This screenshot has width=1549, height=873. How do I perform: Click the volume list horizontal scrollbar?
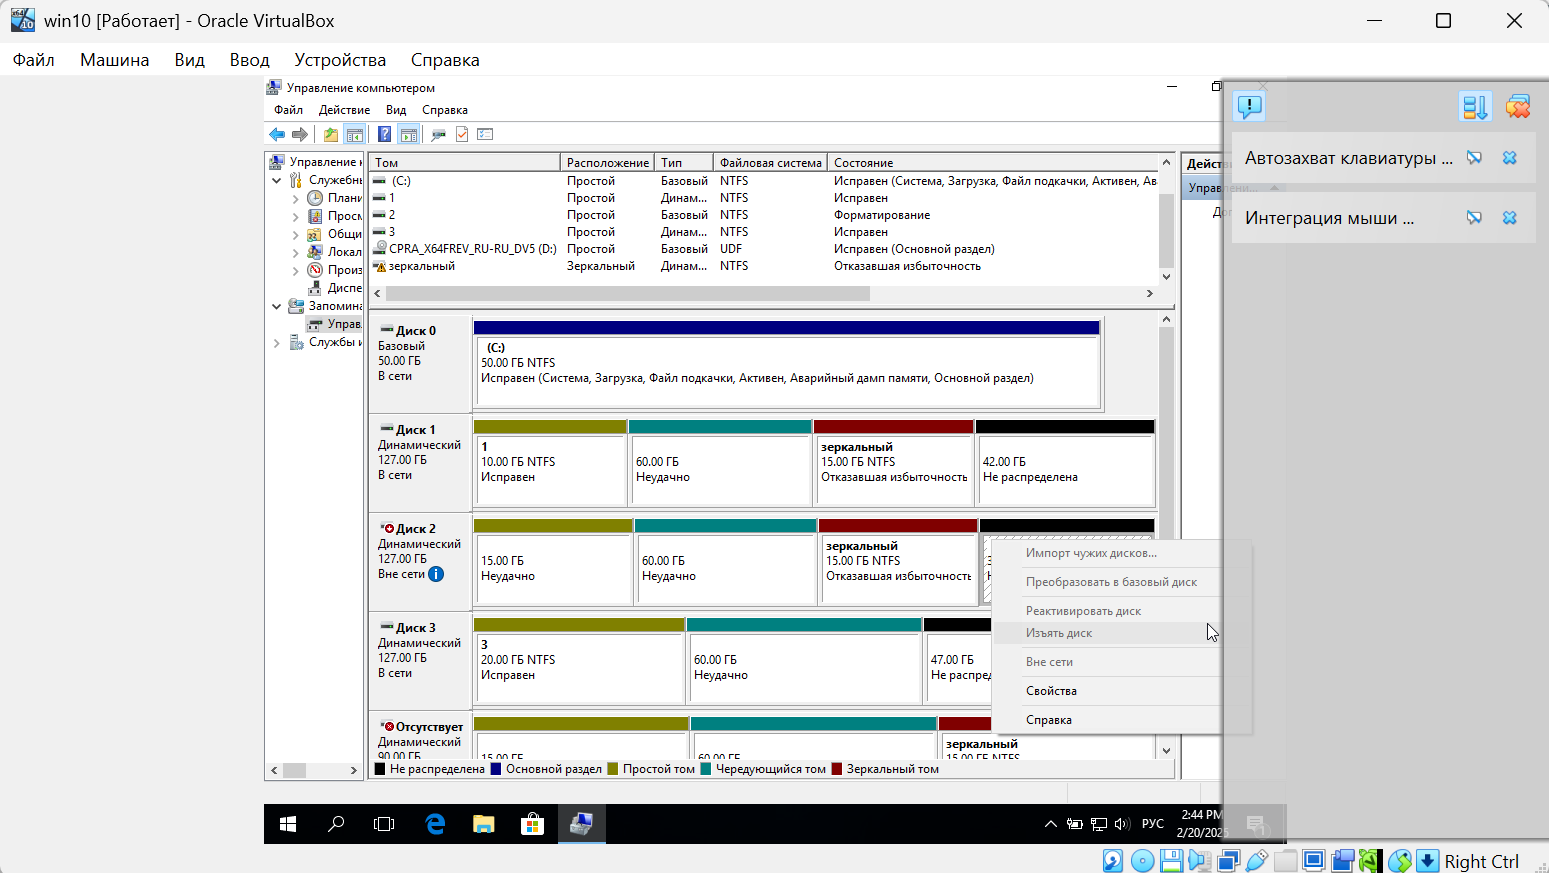628,294
